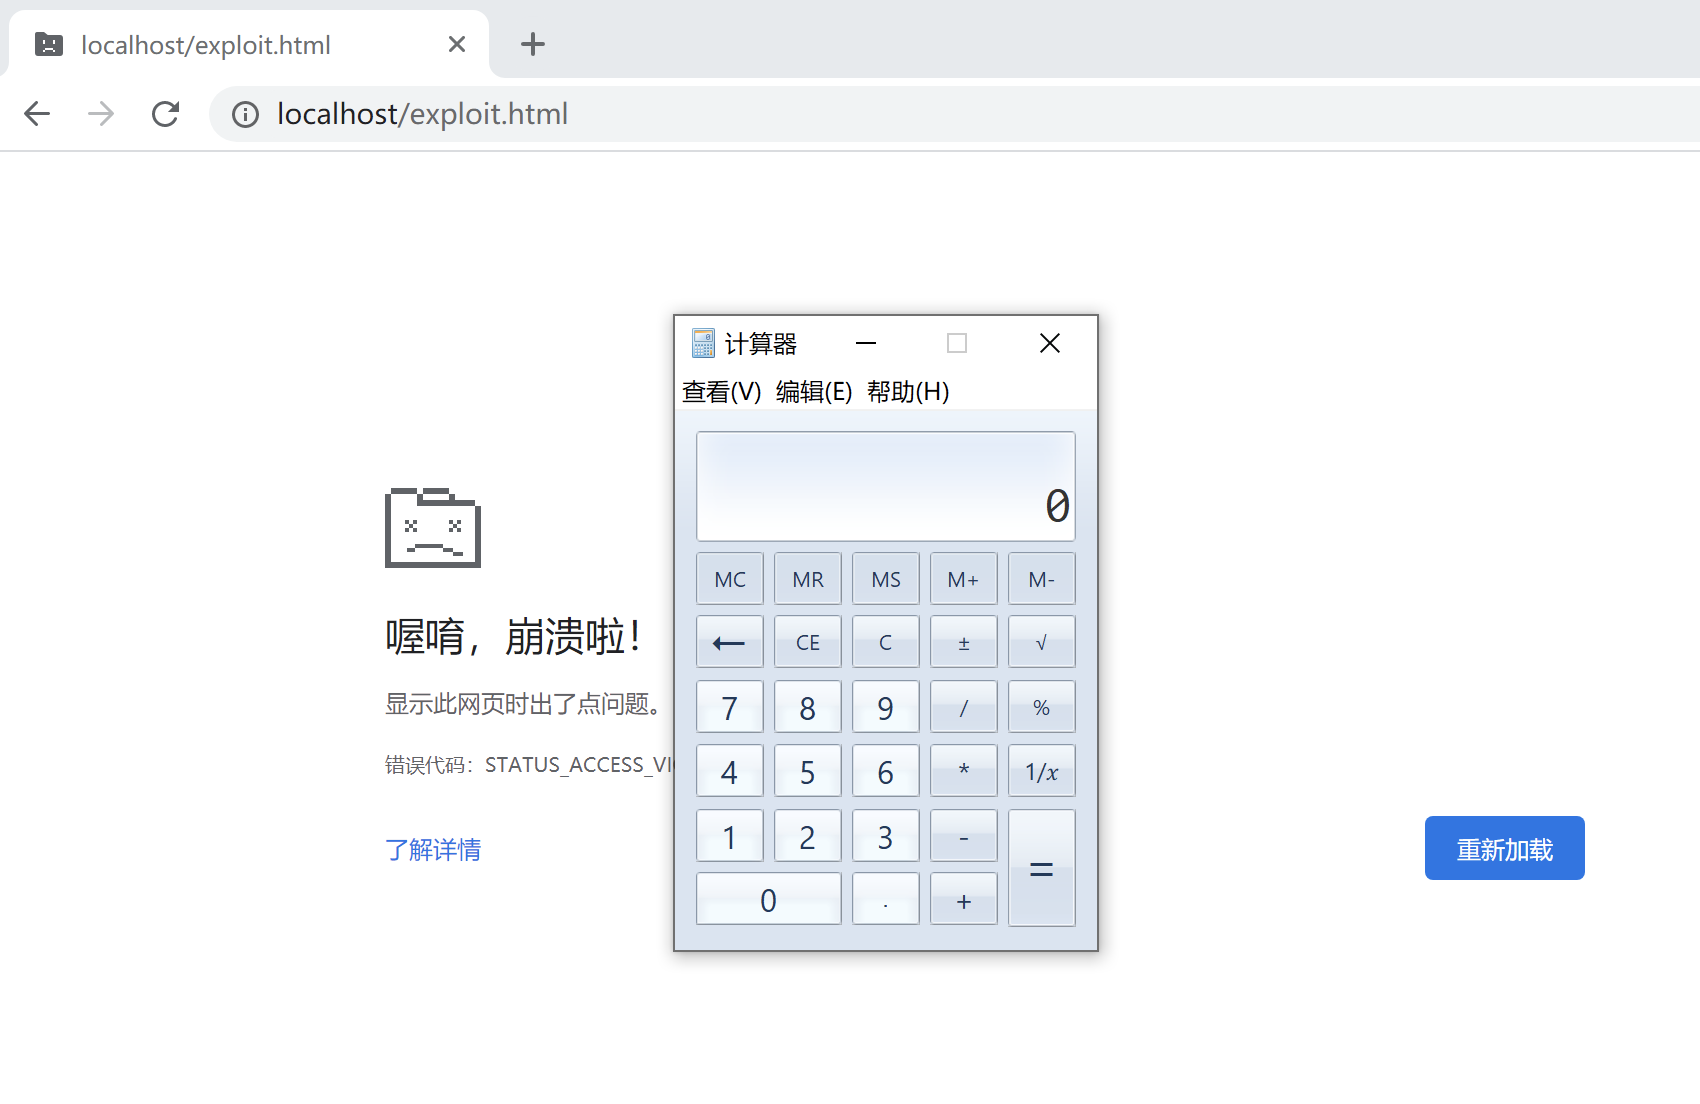The height and width of the screenshot is (1104, 1700).
Task: Click the 6 digit key
Action: click(886, 771)
